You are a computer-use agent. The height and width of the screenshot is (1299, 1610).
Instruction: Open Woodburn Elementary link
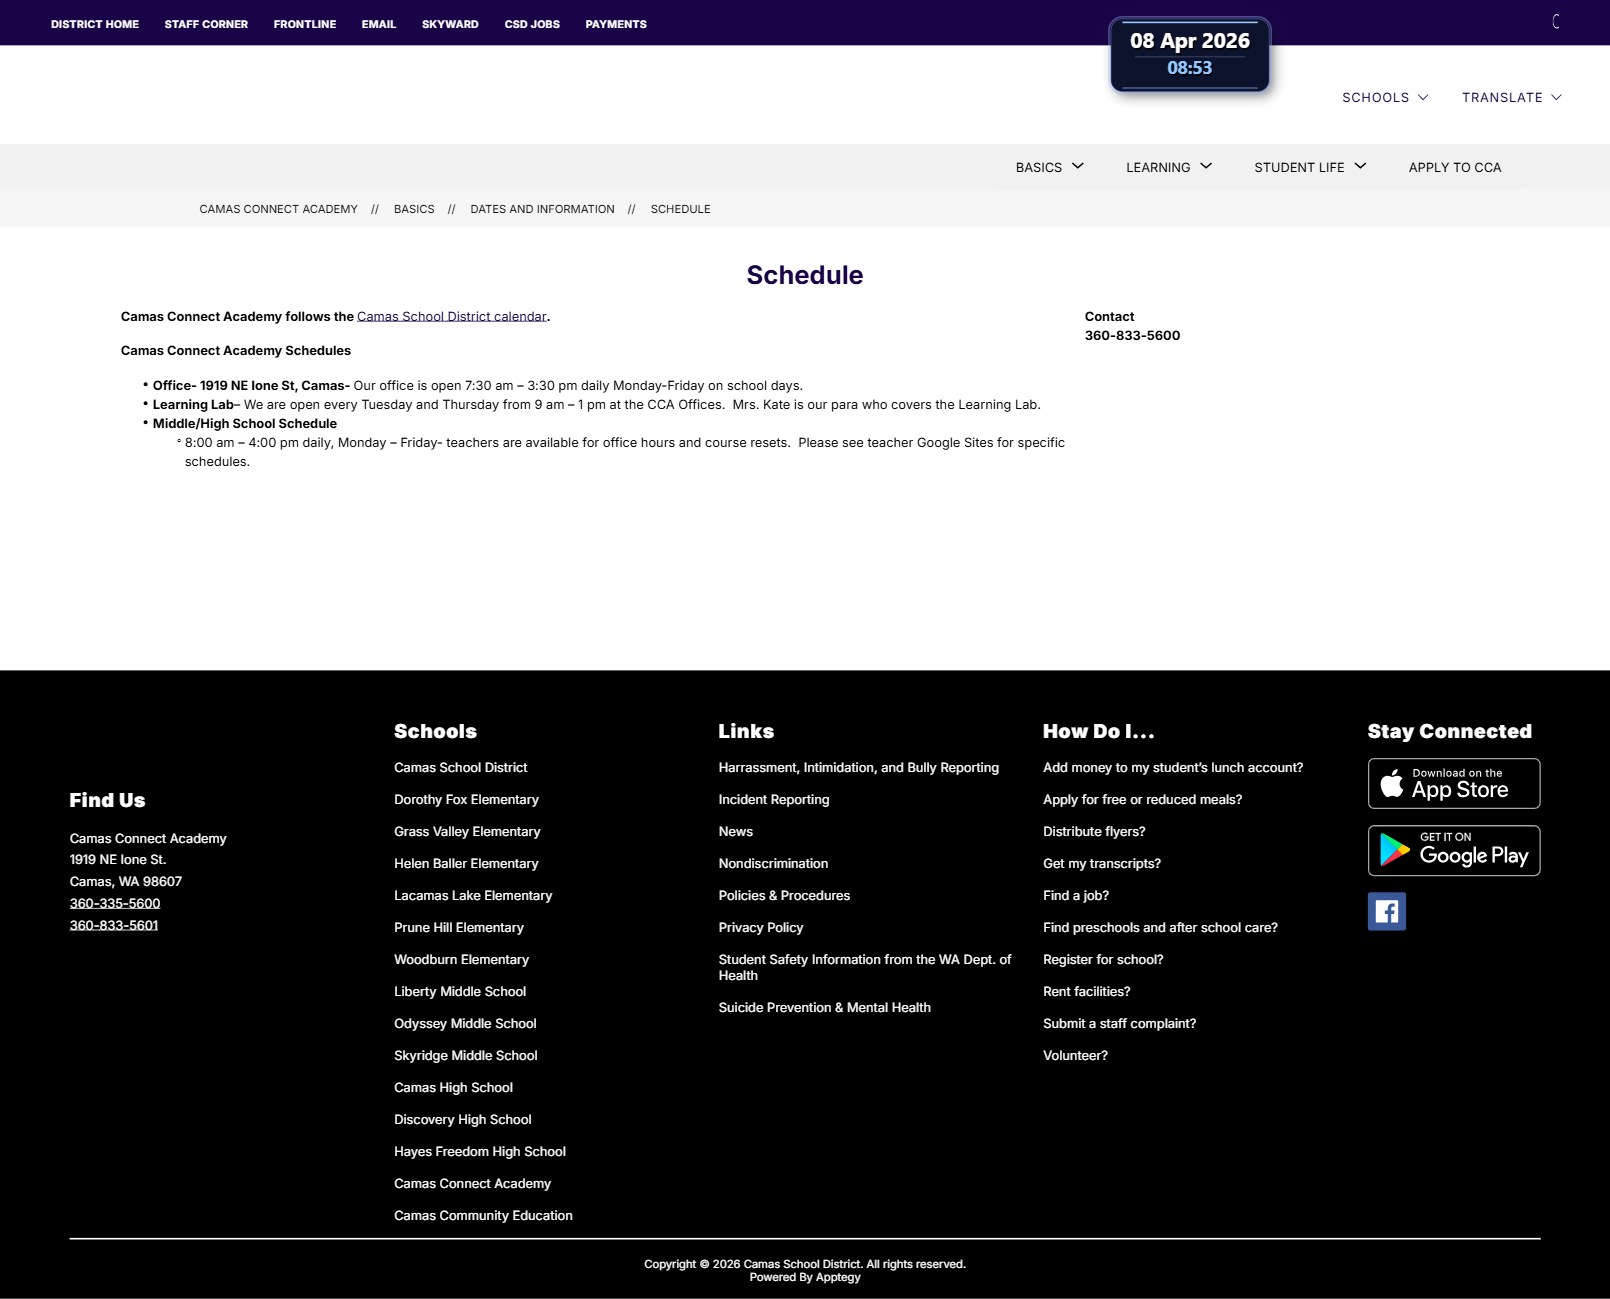click(x=461, y=959)
